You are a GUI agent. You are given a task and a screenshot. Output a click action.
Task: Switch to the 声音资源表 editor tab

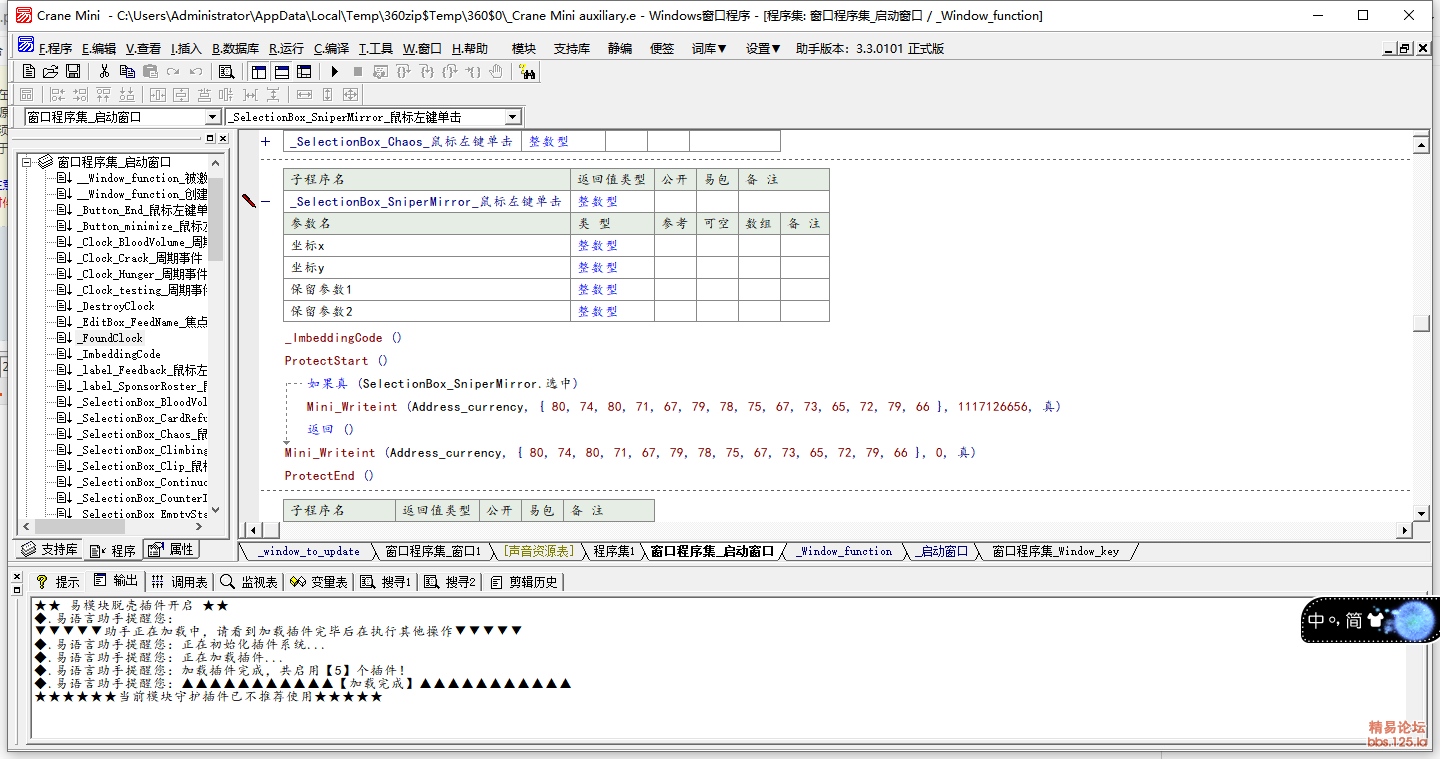coord(538,551)
